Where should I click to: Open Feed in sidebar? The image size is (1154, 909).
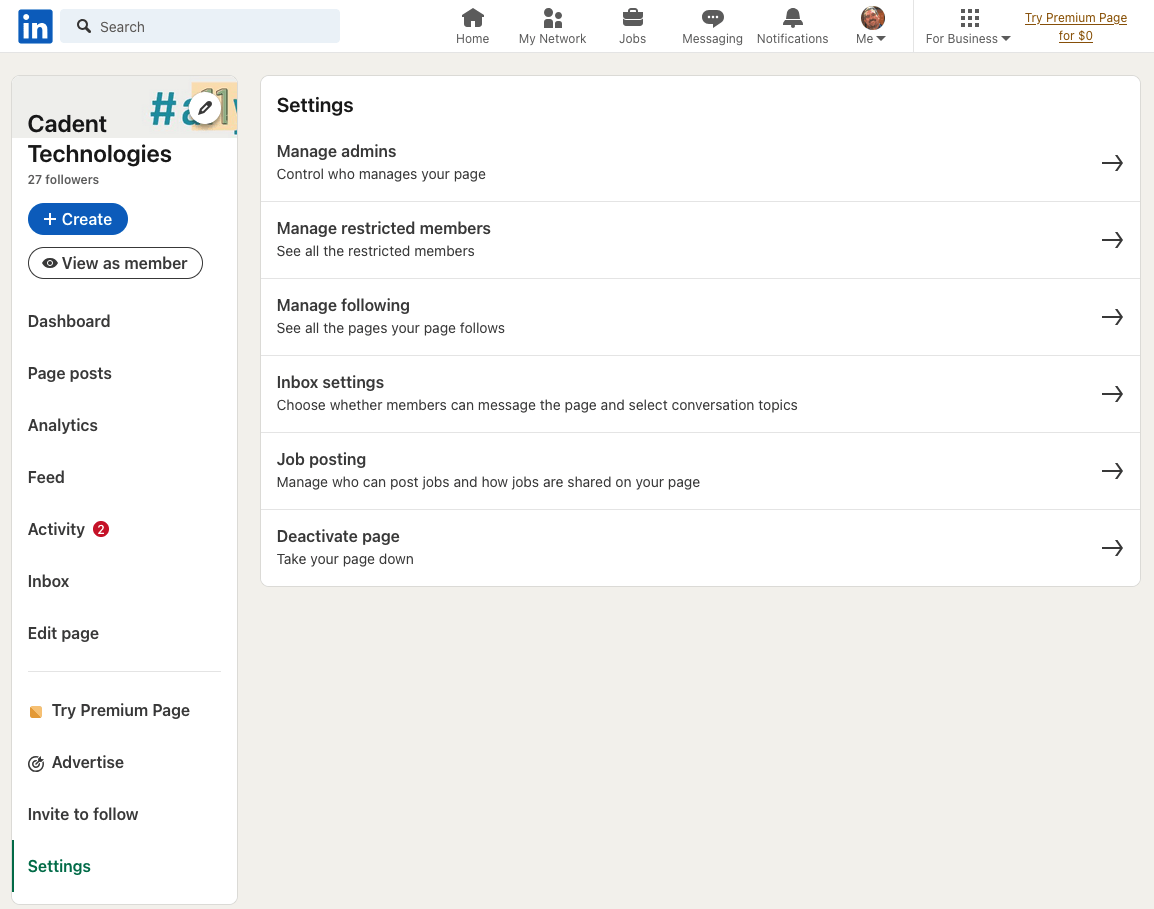click(x=46, y=478)
